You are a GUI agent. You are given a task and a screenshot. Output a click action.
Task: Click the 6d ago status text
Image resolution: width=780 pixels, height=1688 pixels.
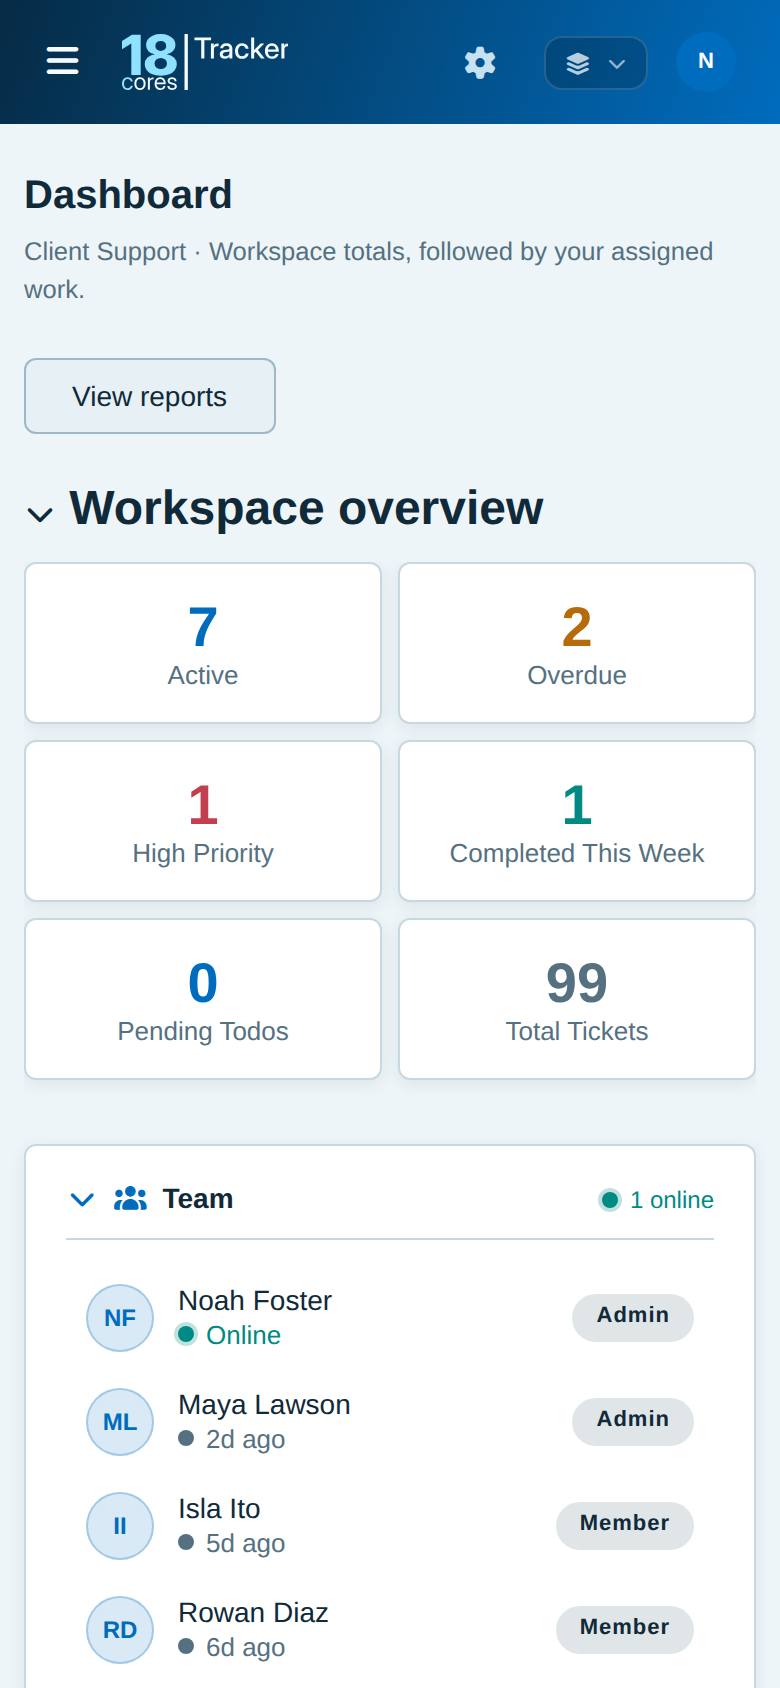(x=245, y=1647)
